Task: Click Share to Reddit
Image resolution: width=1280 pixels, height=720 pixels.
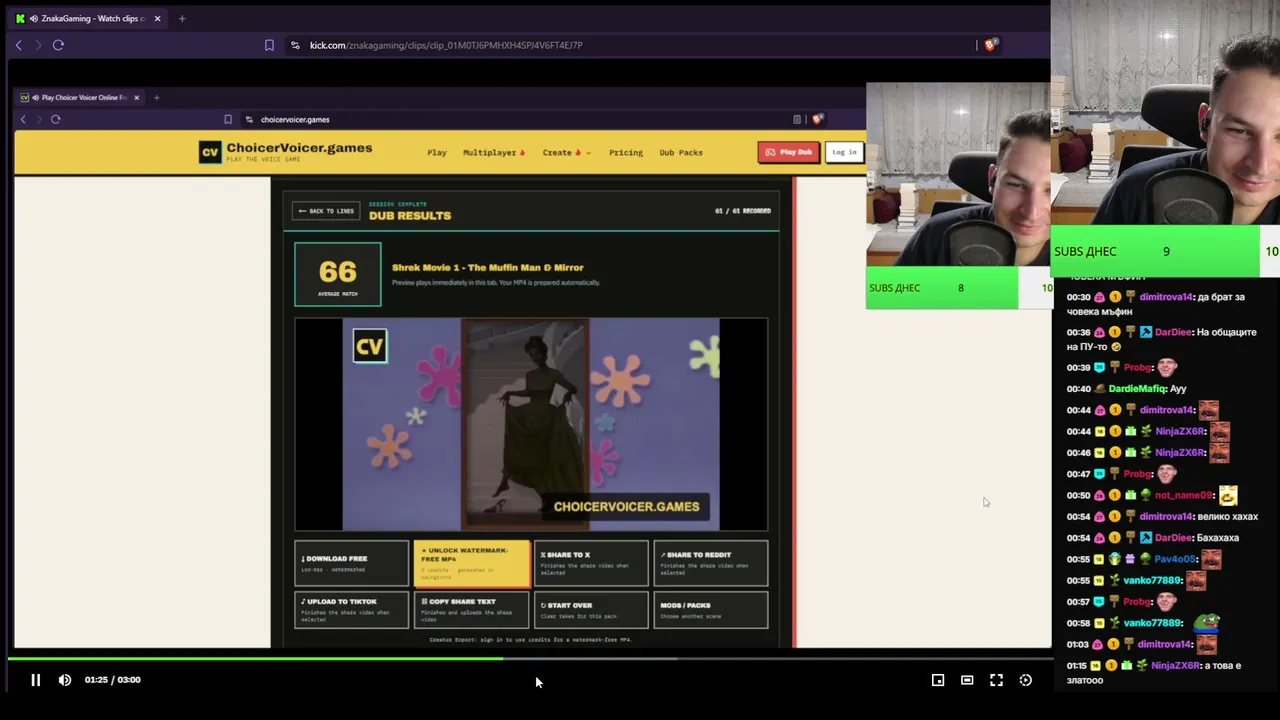Action: tap(711, 563)
